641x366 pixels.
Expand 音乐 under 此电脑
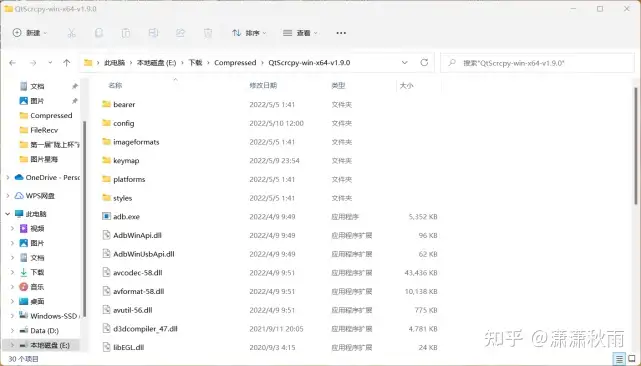(12, 287)
